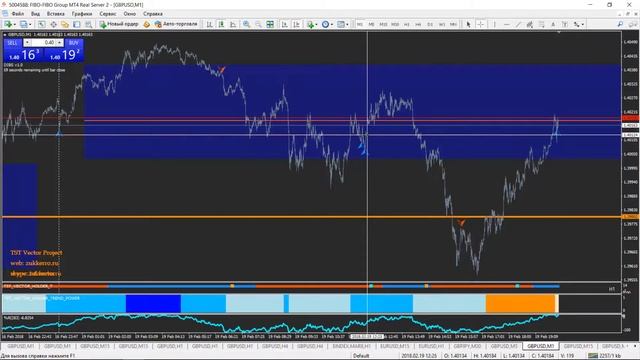
Task: Toggle the H4 timeframe button
Action: click(418, 24)
